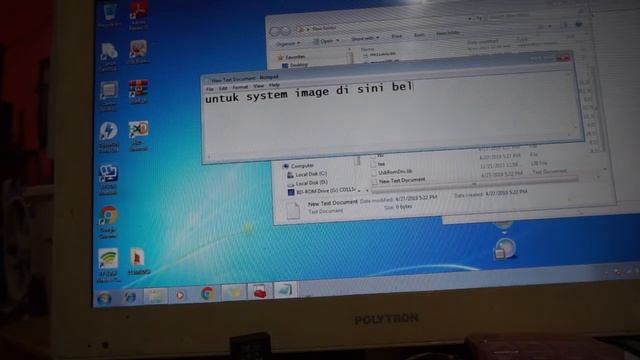The image size is (640, 360).
Task: Click the round gadget on right desktop
Action: (x=505, y=249)
